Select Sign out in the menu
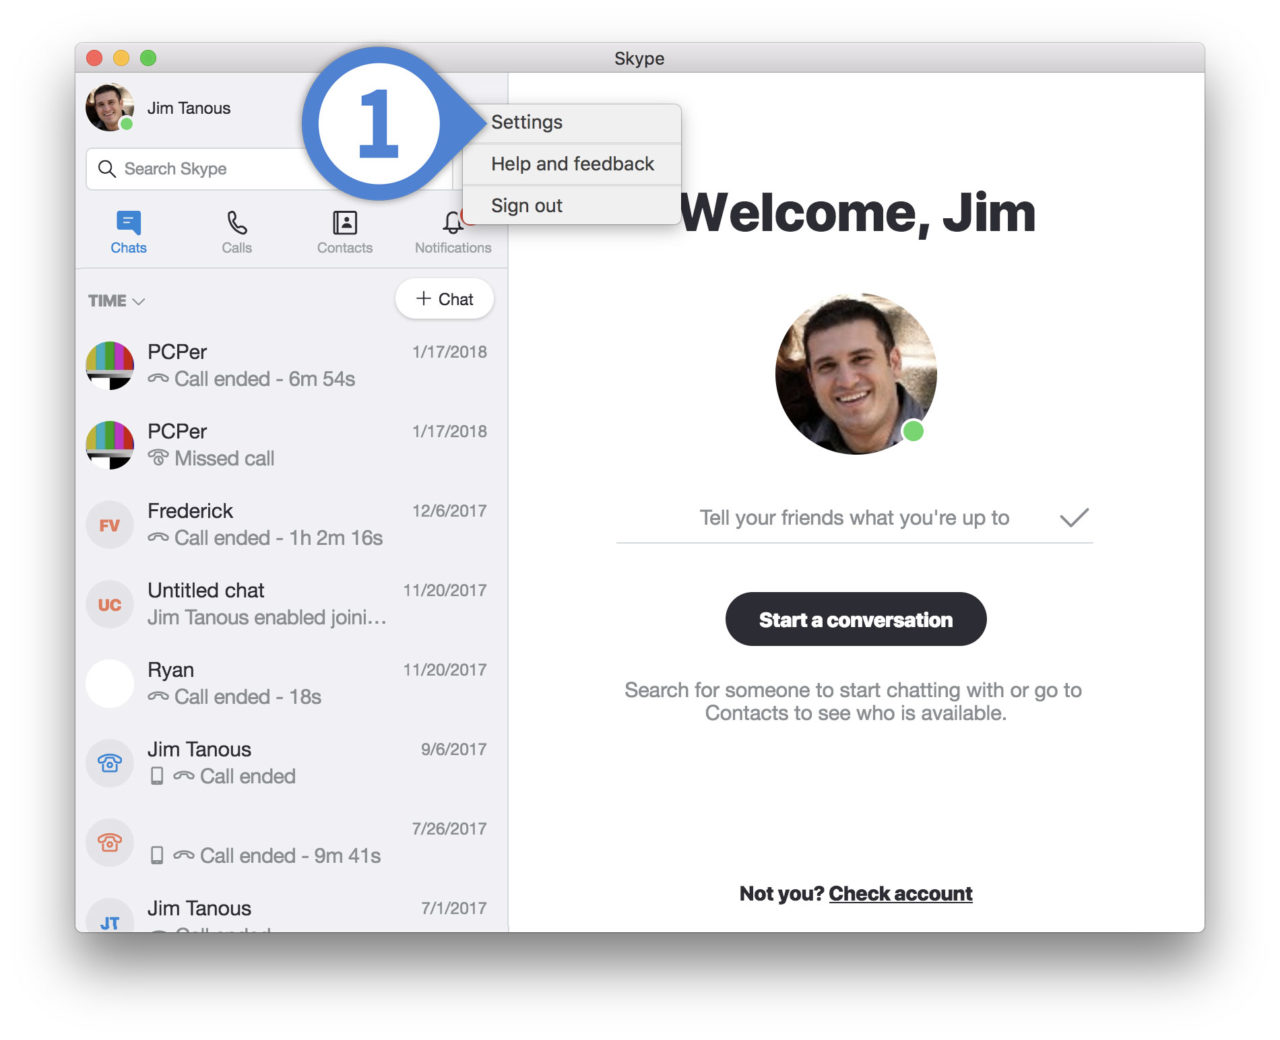The height and width of the screenshot is (1040, 1280). click(x=571, y=205)
